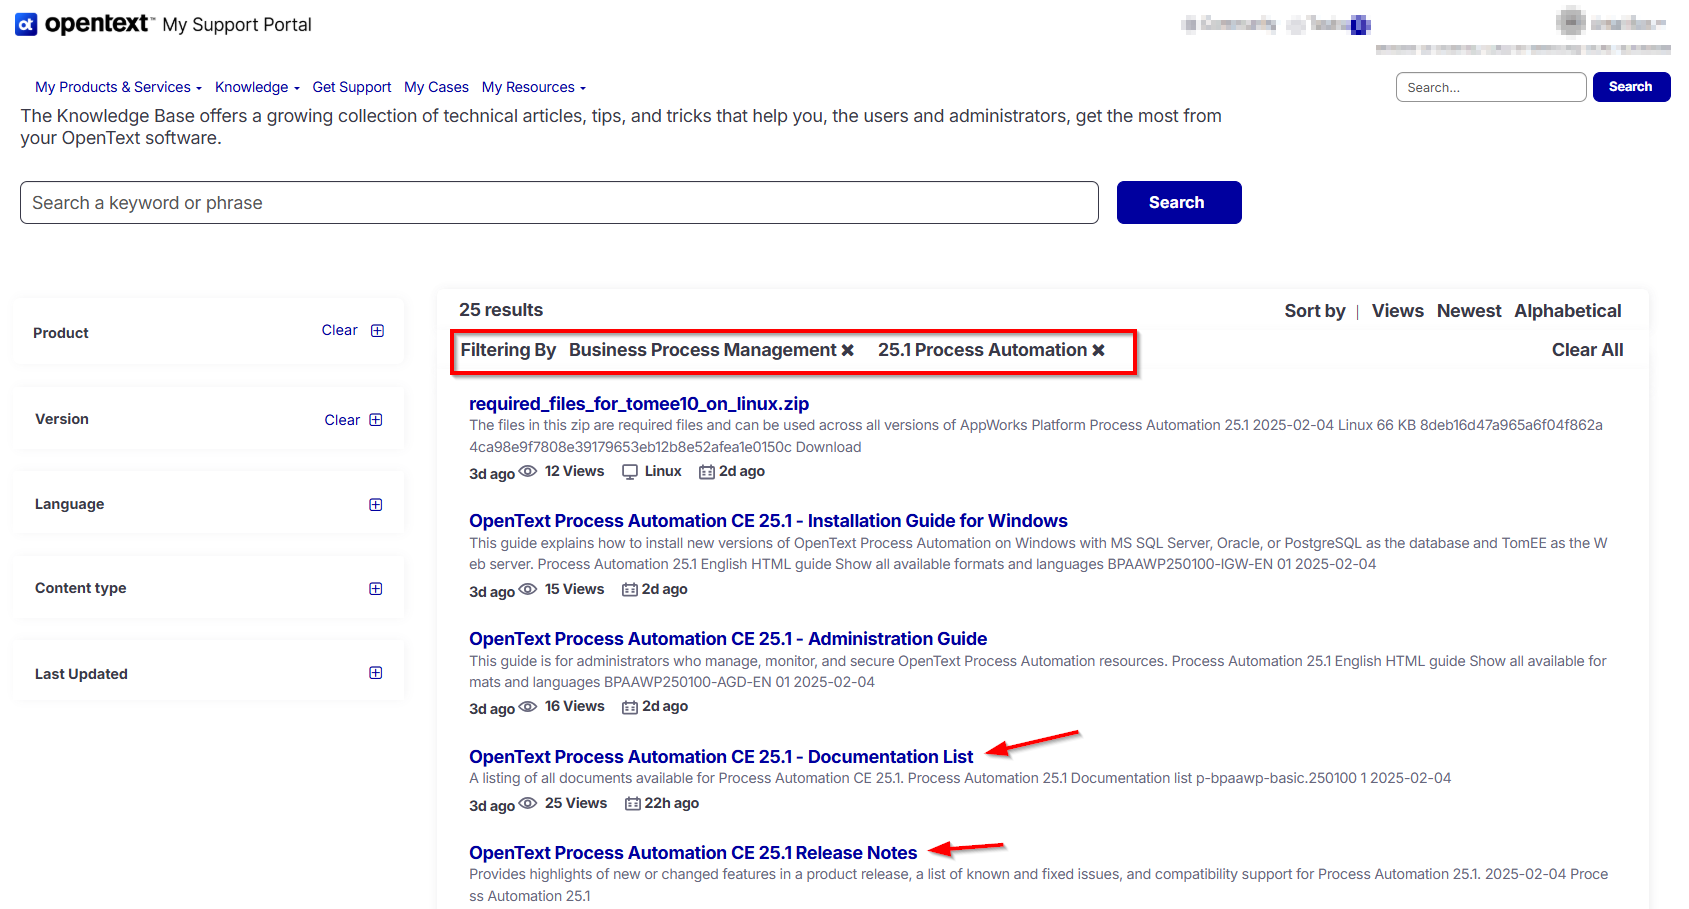The width and height of the screenshot is (1689, 909).
Task: Expand the Last Updated filter
Action: click(x=376, y=673)
